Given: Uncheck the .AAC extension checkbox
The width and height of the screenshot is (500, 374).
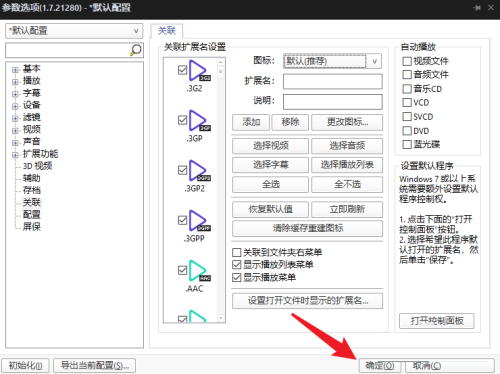Looking at the screenshot, I should coord(182,270).
